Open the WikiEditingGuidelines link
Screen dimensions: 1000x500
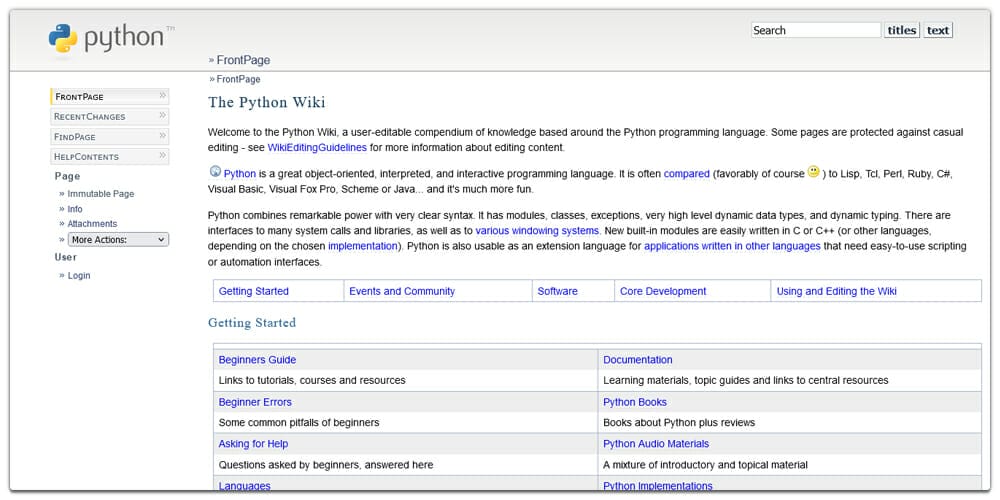[317, 147]
